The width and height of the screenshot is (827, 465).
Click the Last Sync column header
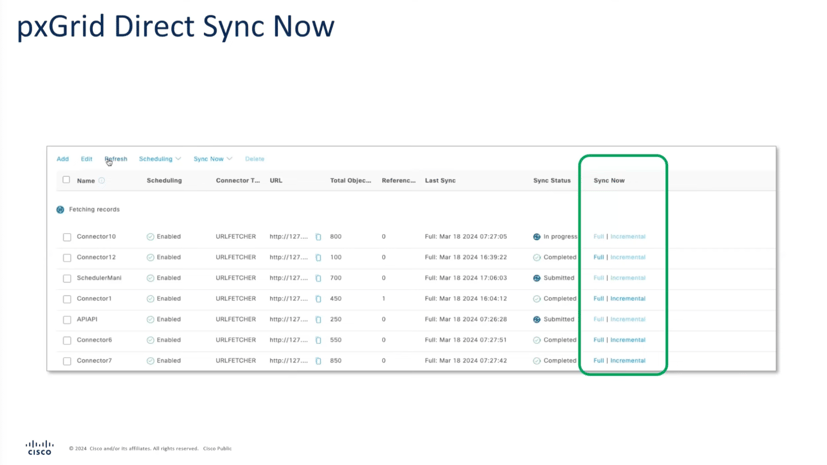tap(440, 180)
